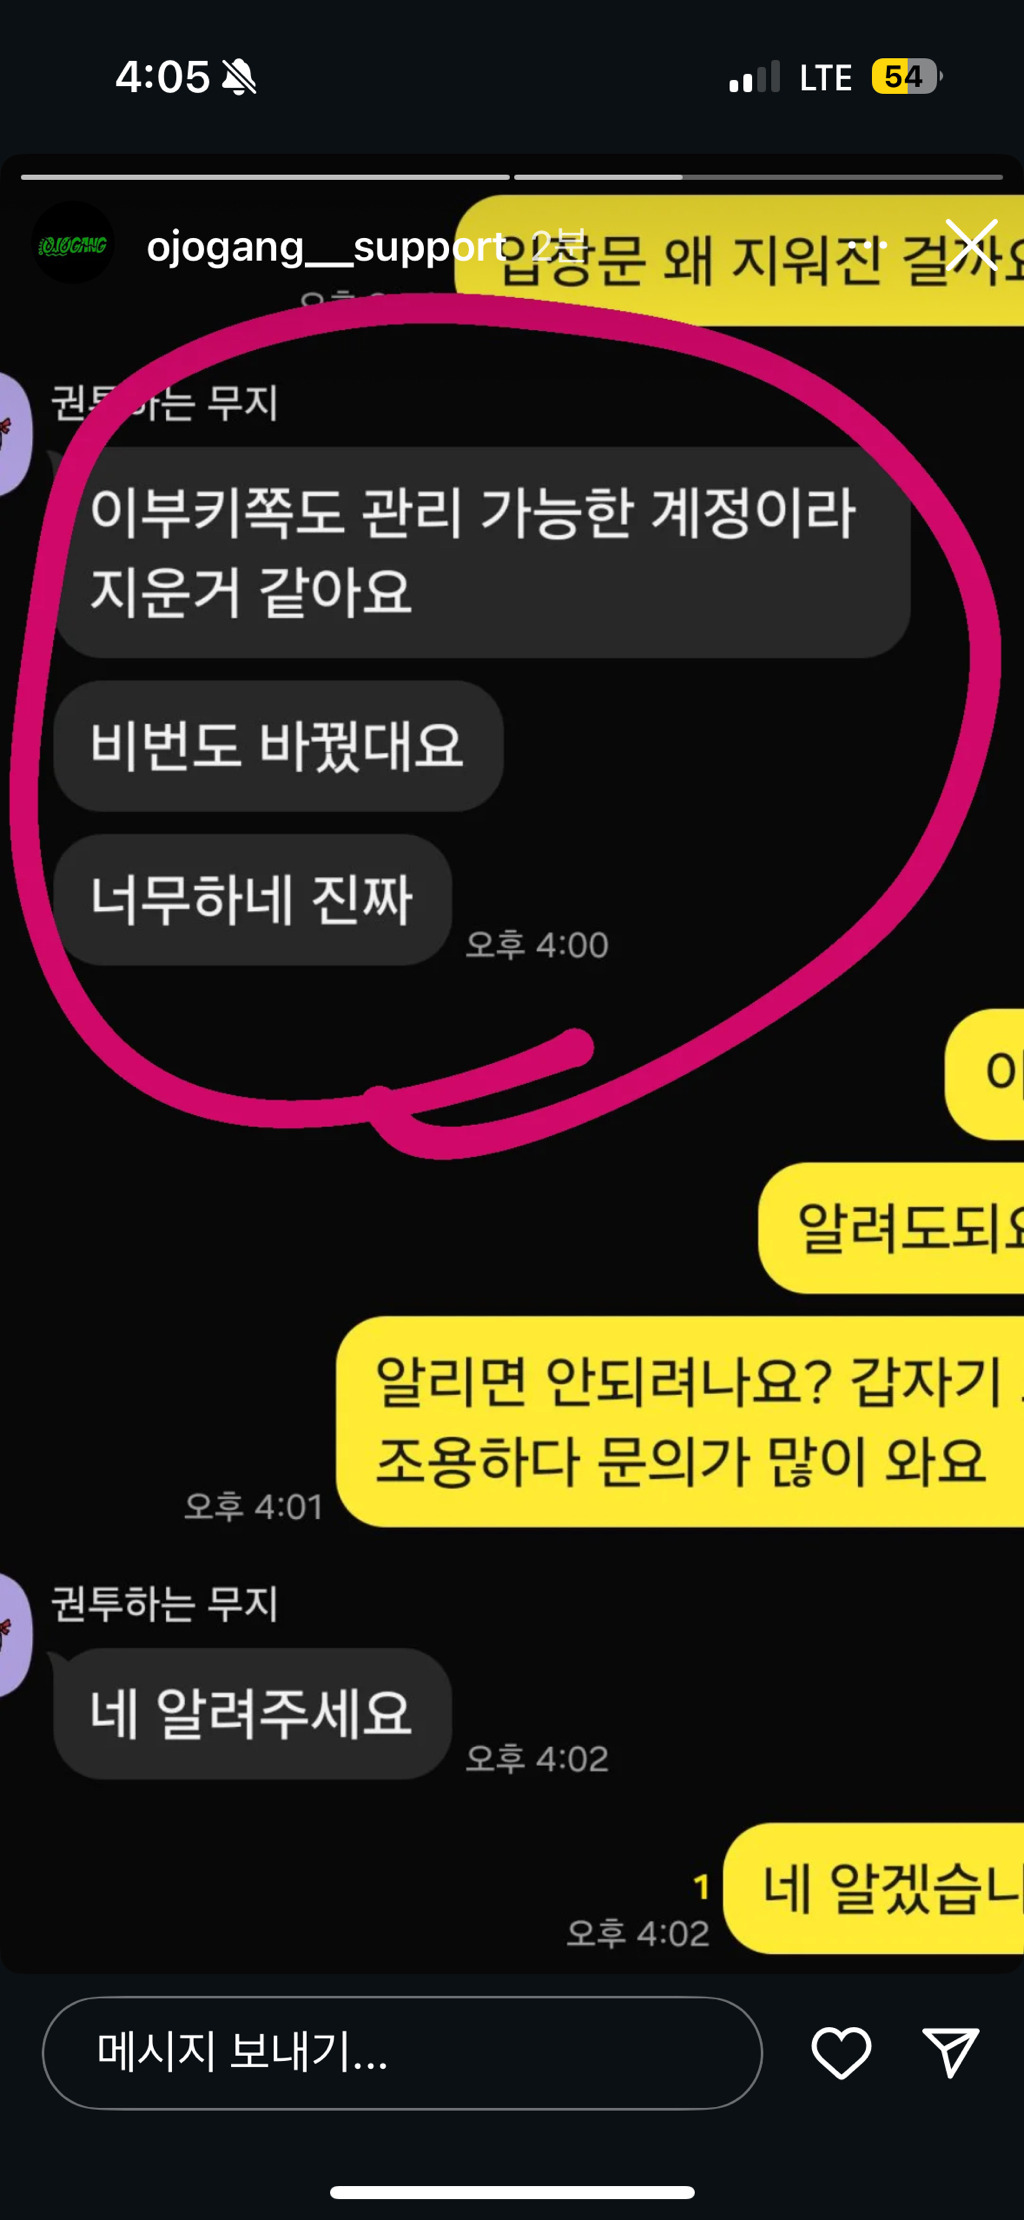Tap the 메시지 보내기 message field
The height and width of the screenshot is (2220, 1024).
(x=402, y=2053)
